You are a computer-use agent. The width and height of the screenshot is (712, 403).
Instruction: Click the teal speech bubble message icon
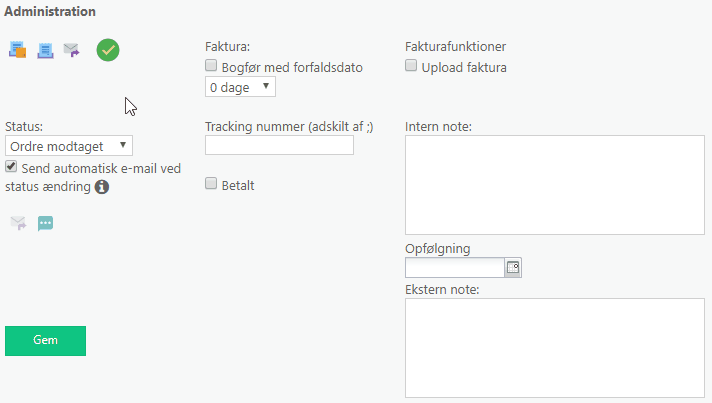coord(45,223)
